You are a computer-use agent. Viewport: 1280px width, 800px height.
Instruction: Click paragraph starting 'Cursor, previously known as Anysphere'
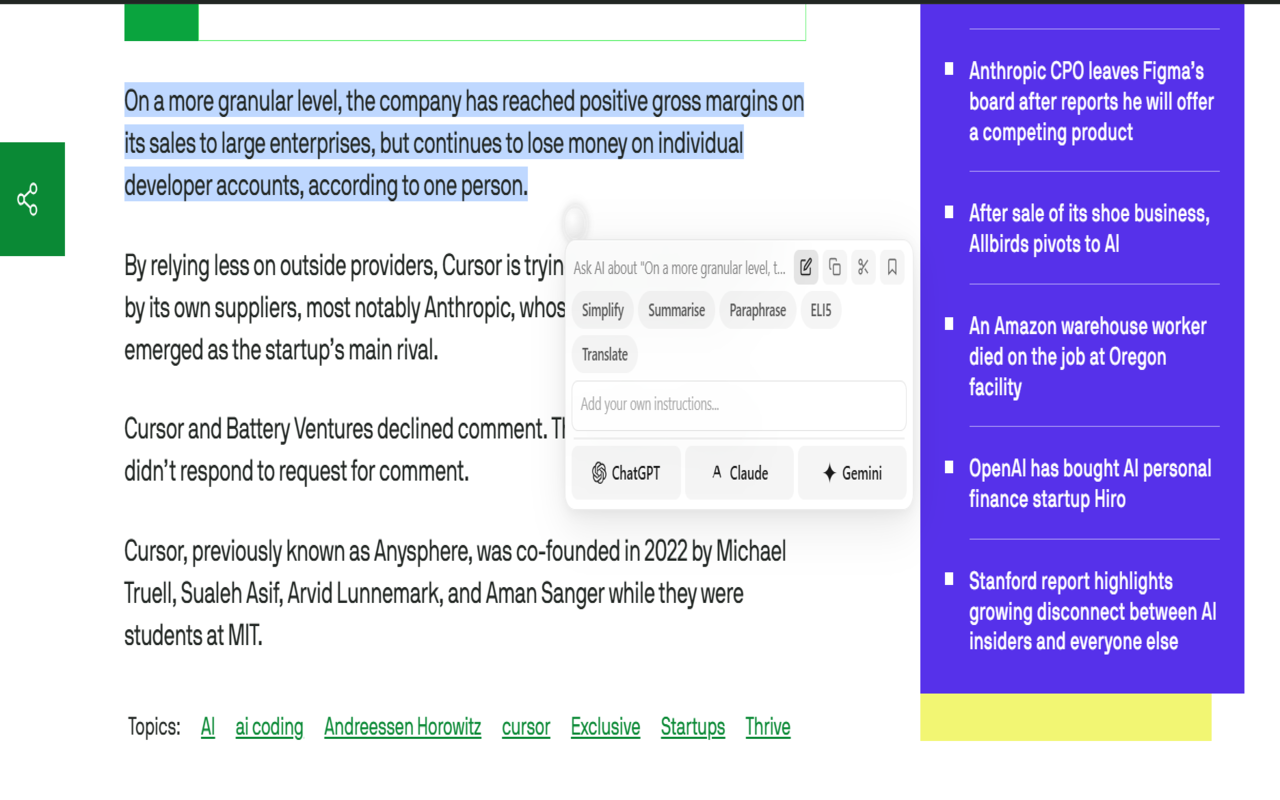455,593
